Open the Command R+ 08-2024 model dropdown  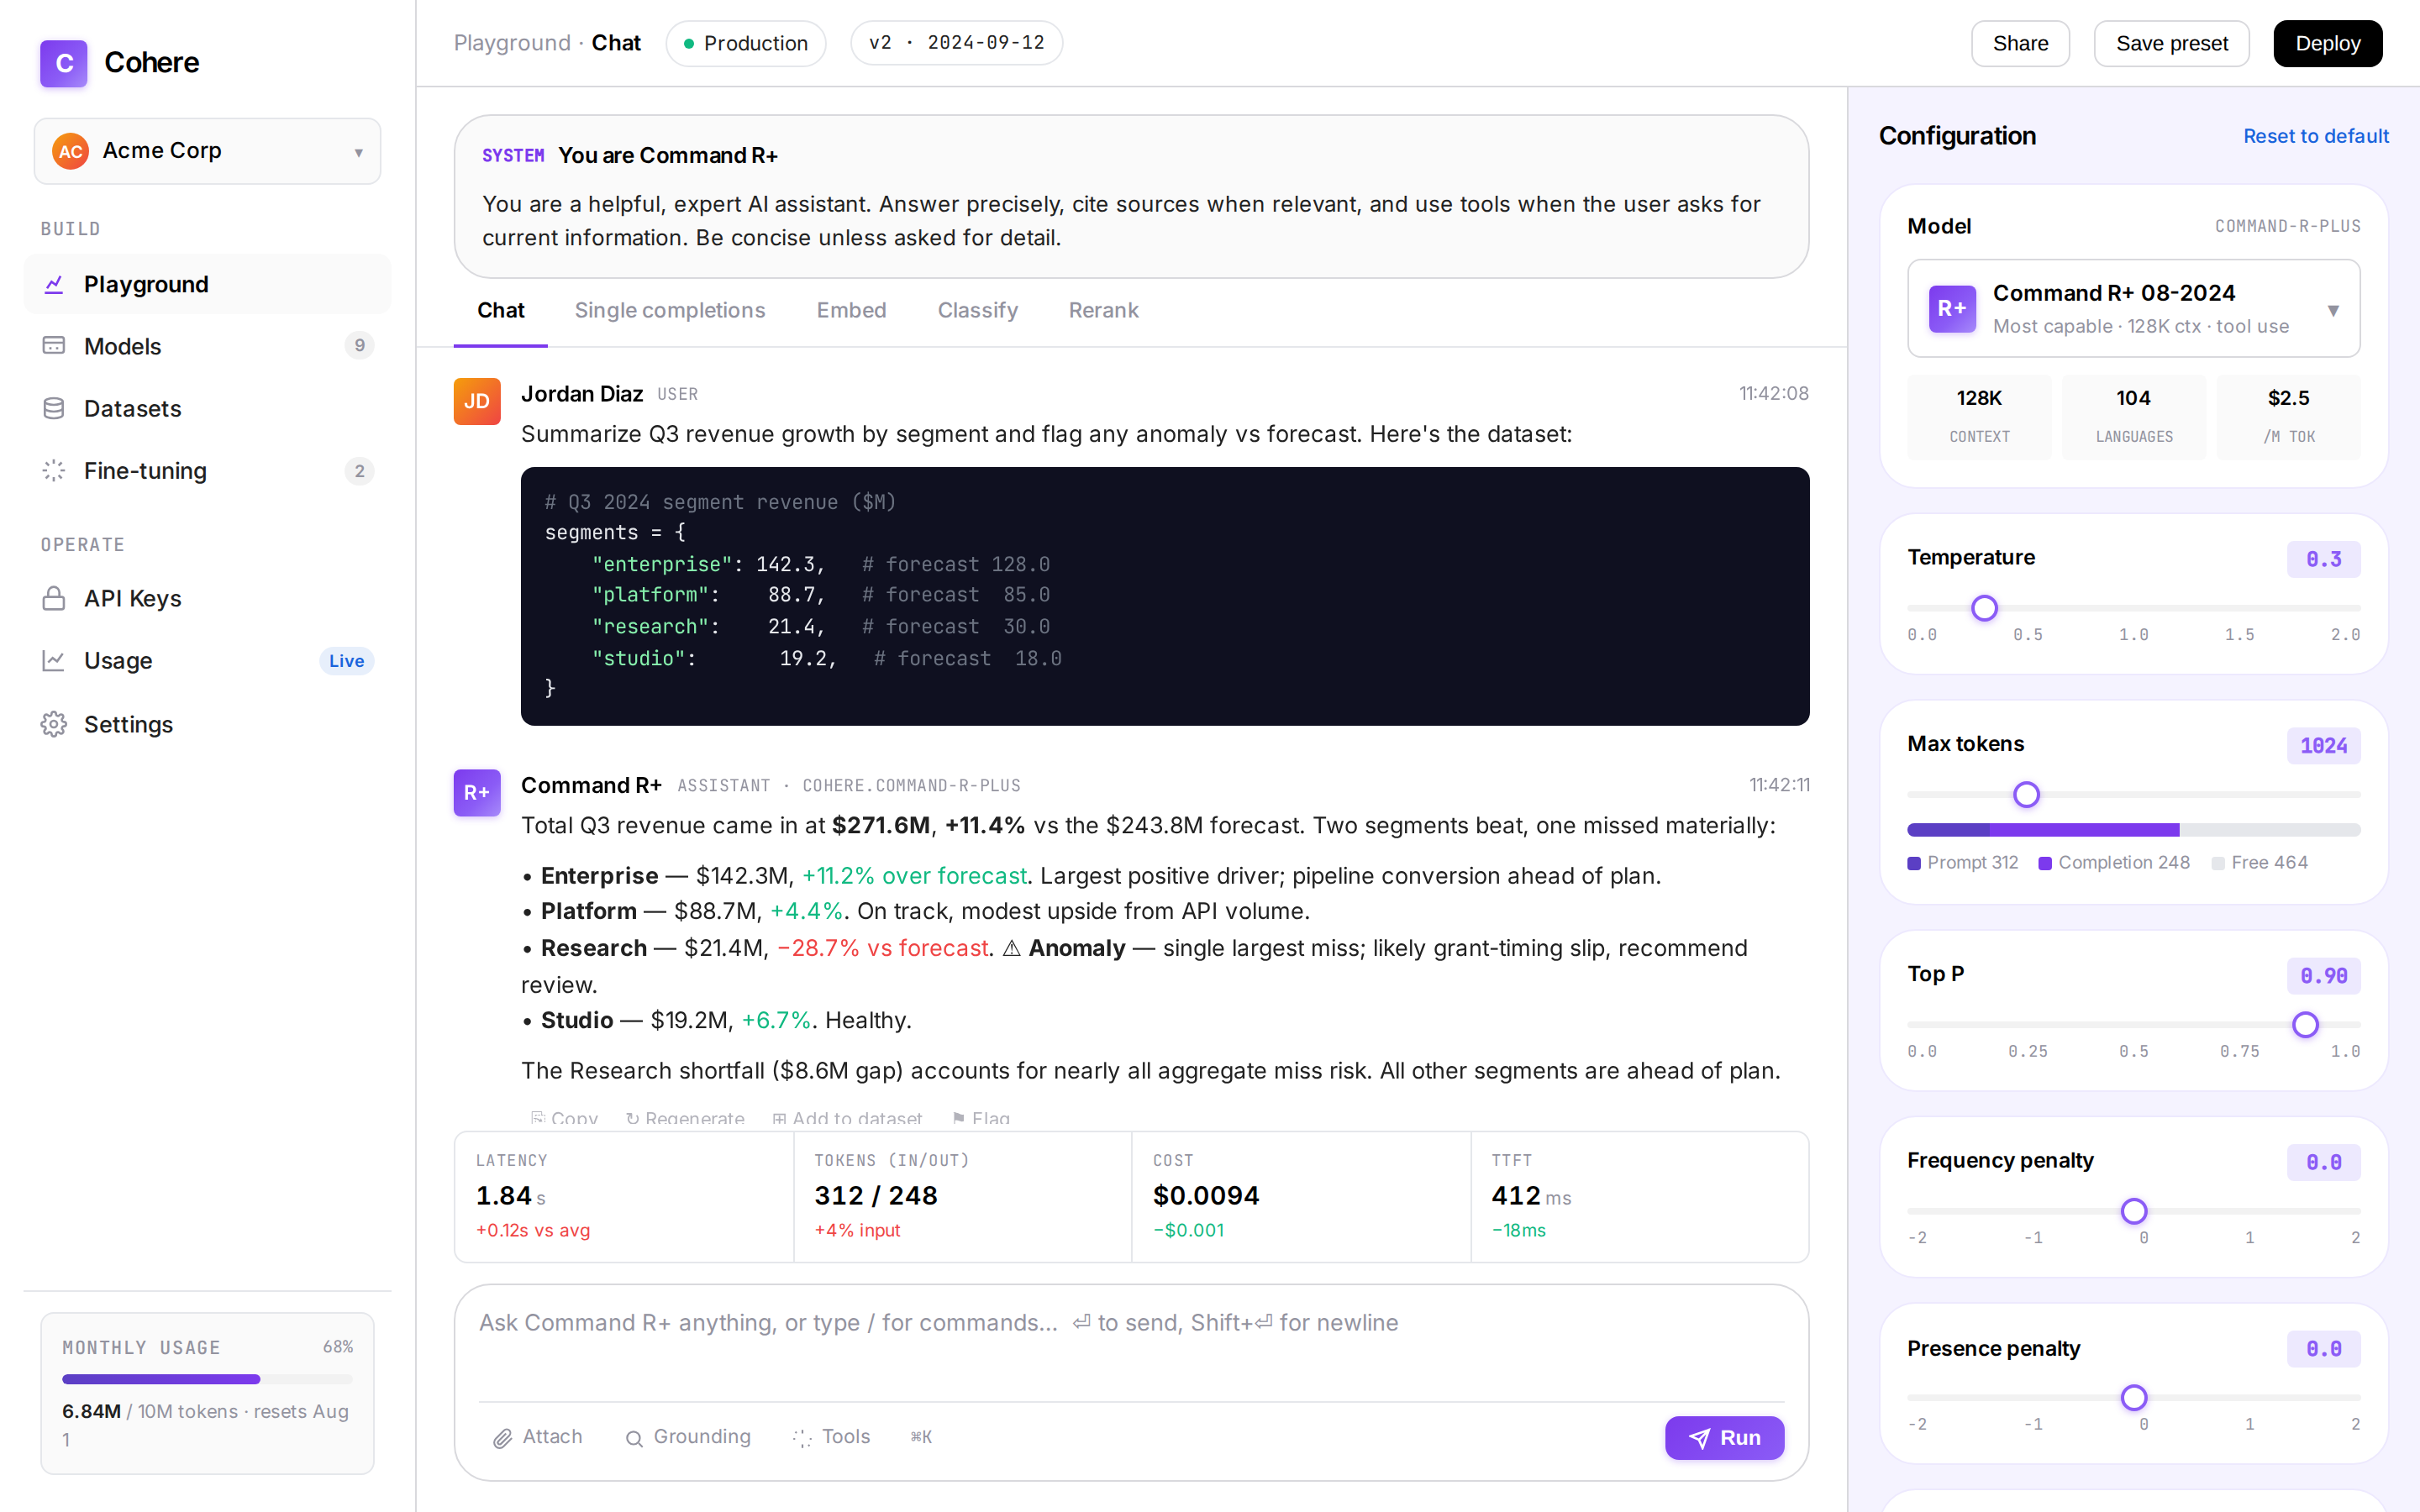2133,308
